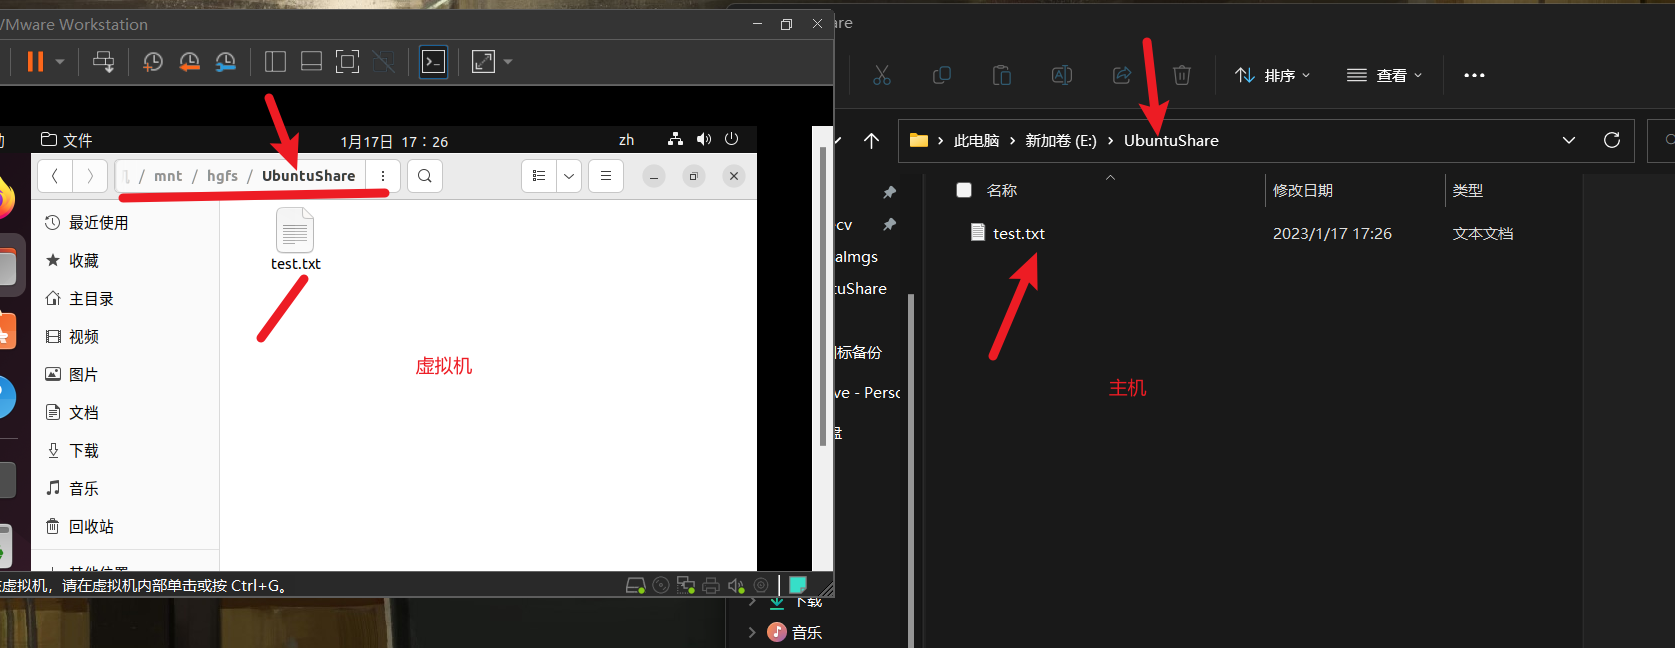This screenshot has height=648, width=1675.
Task: Open 文档 folder in Files sidebar
Action: coord(125,413)
